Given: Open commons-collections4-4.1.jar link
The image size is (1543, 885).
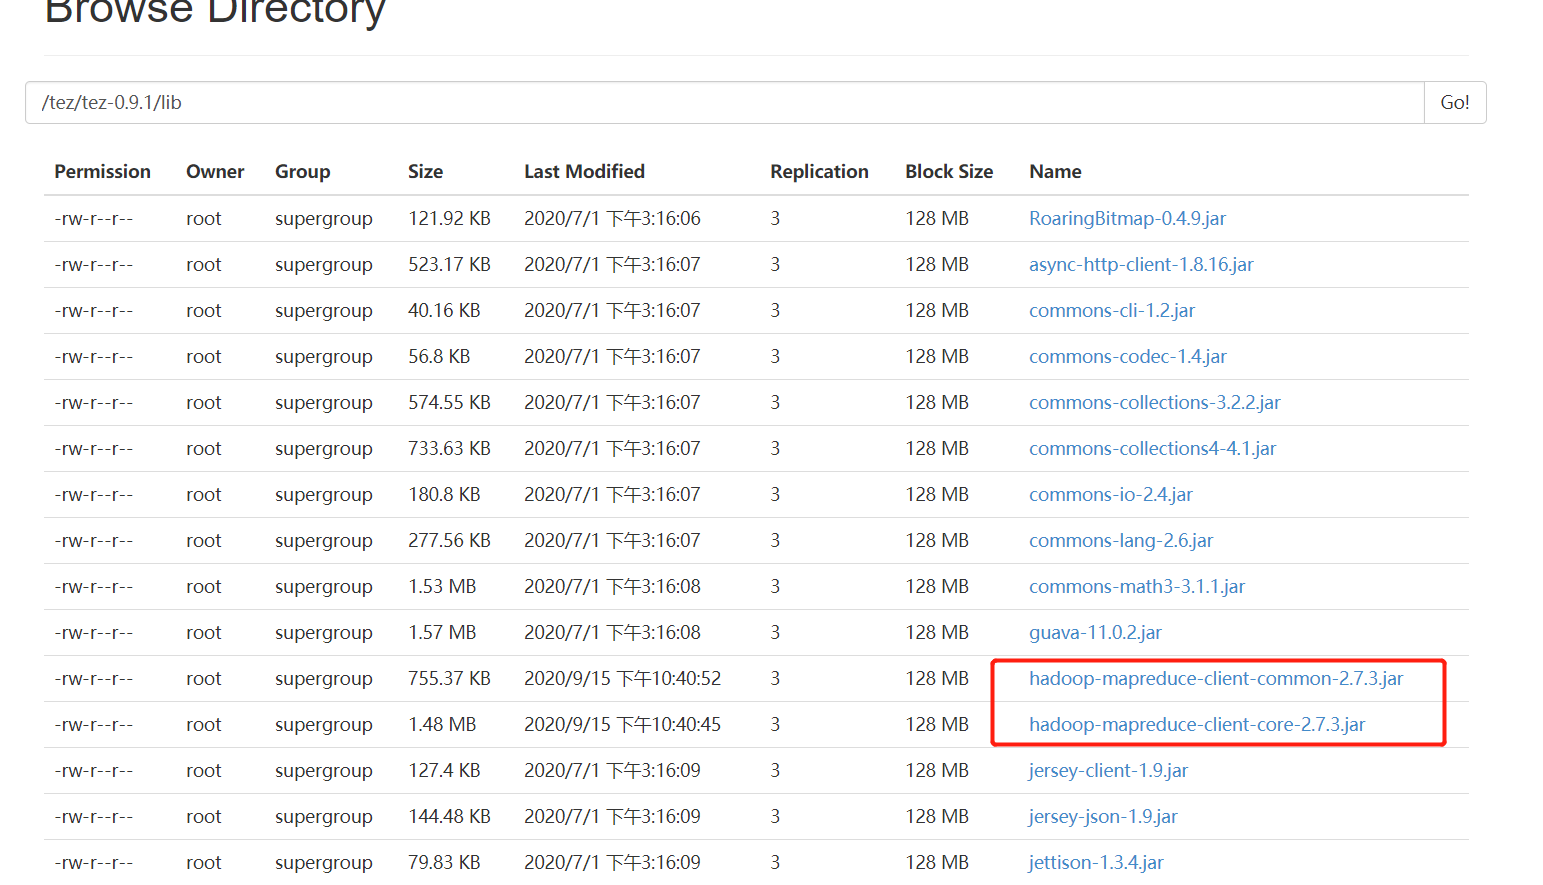Looking at the screenshot, I should click(1152, 448).
